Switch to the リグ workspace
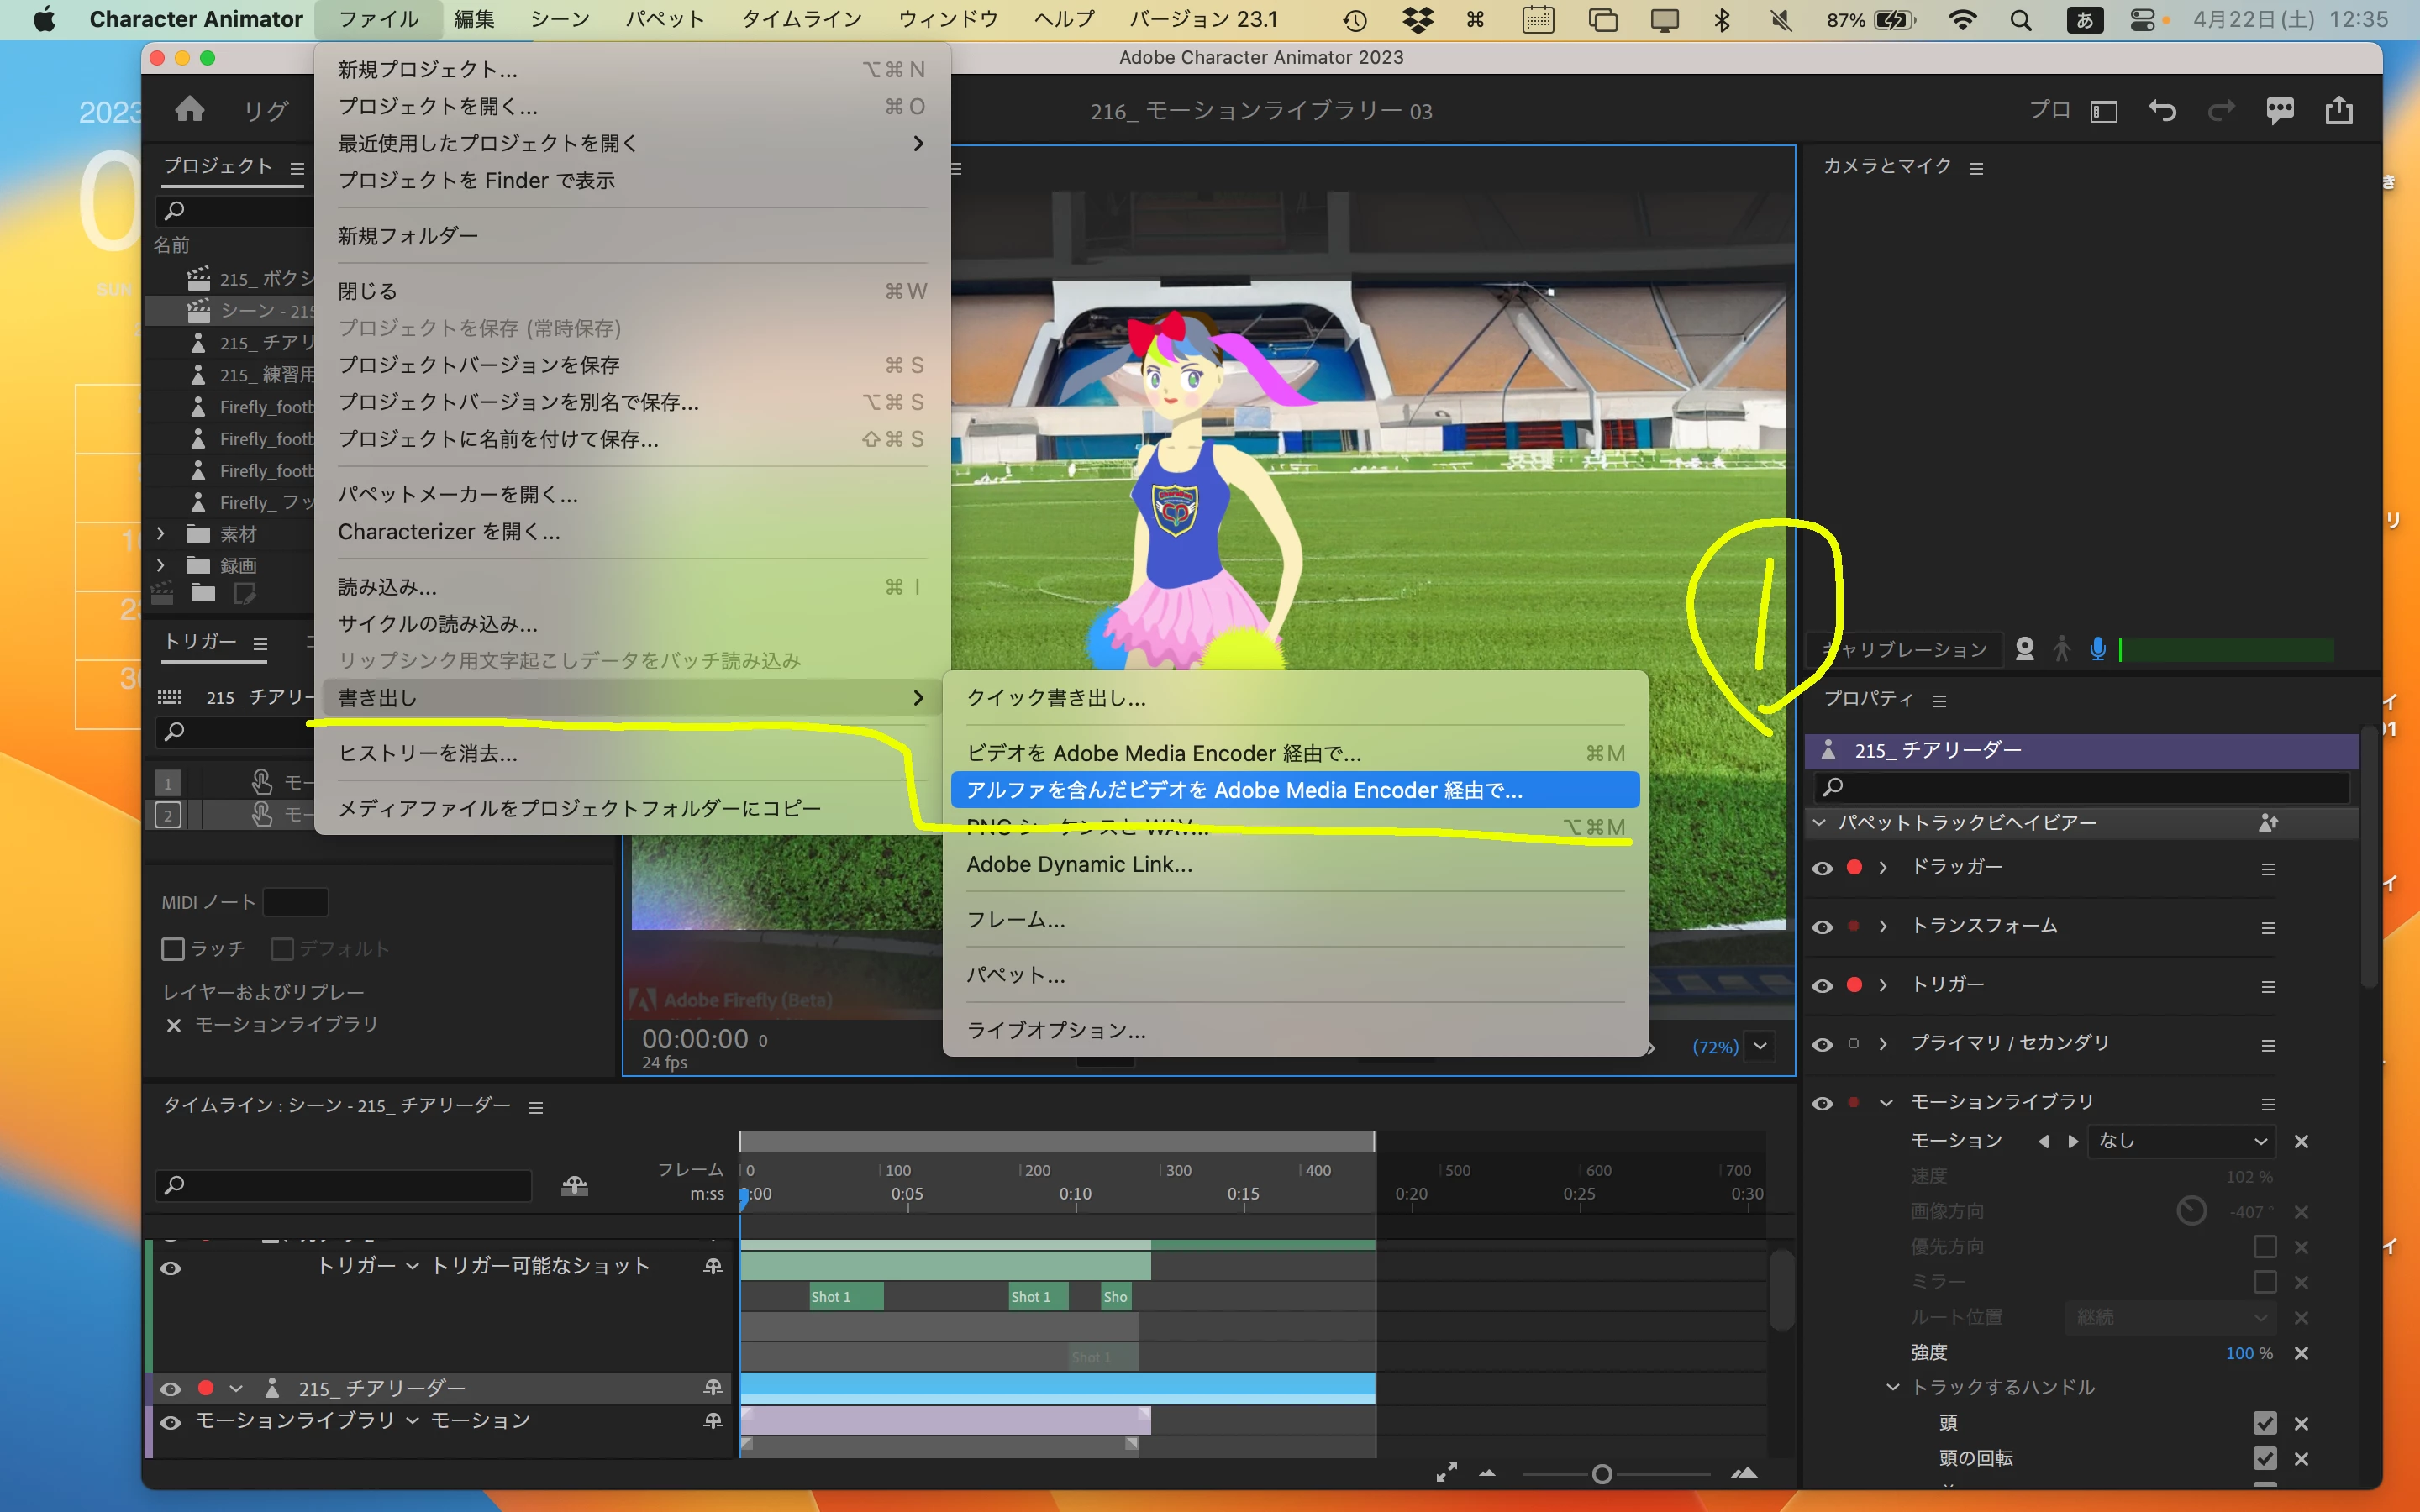2420x1512 pixels. click(x=266, y=111)
